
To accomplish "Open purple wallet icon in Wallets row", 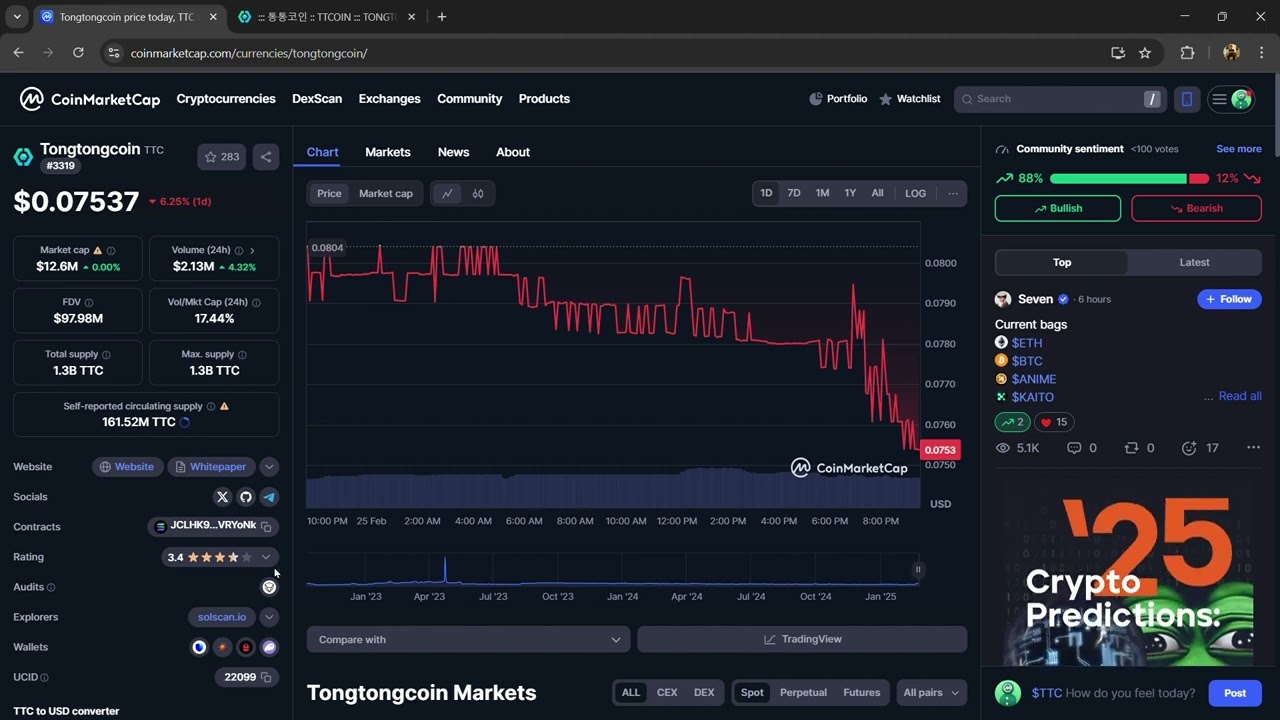I will click(269, 647).
